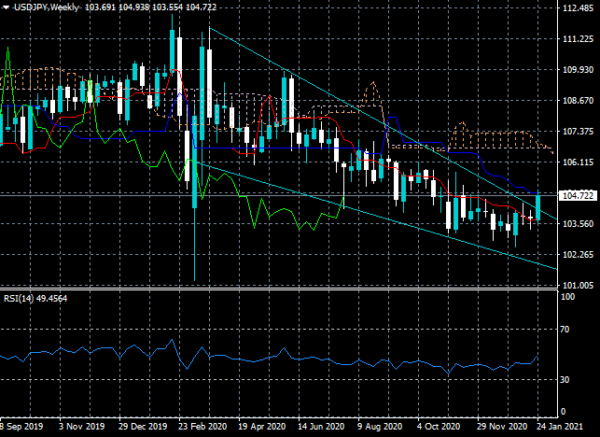Click the 29 Nov 2020 date label

[x=501, y=426]
